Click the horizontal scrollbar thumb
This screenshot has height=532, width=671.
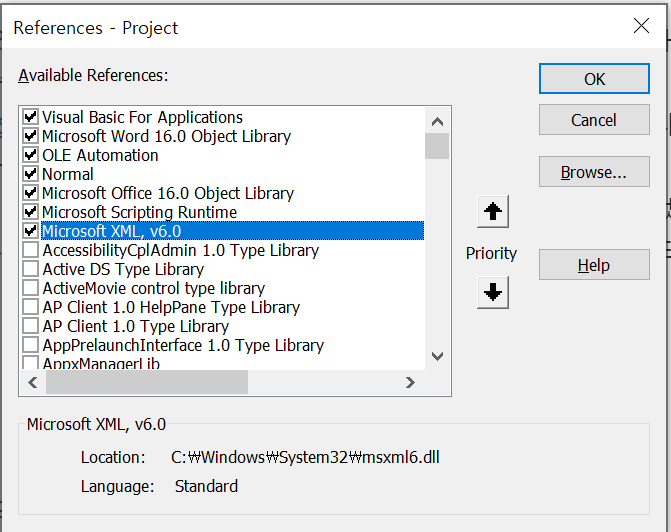click(x=147, y=382)
